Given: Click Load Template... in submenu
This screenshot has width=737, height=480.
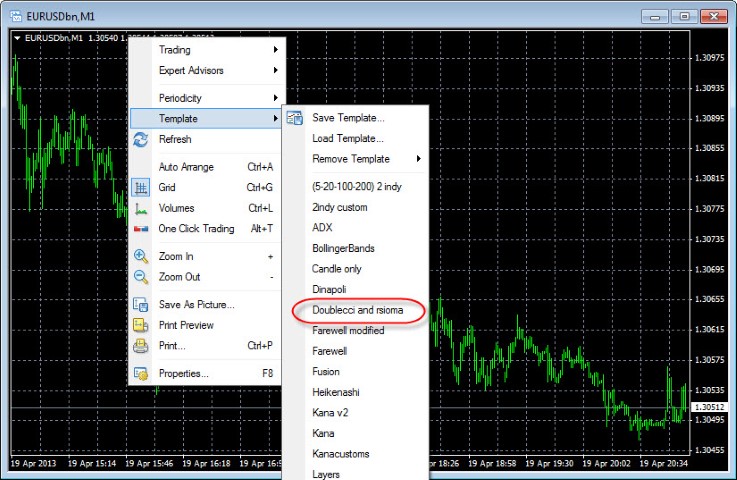Looking at the screenshot, I should [355, 139].
